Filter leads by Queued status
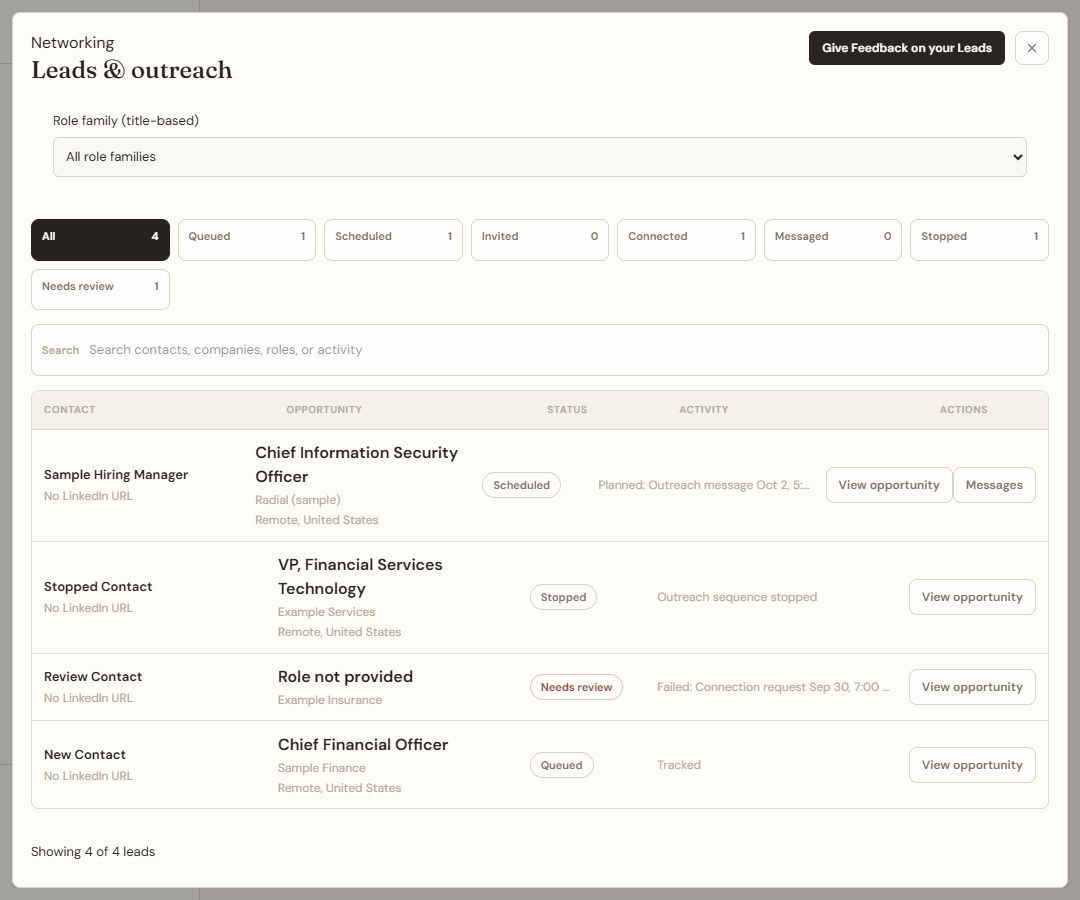 point(247,240)
